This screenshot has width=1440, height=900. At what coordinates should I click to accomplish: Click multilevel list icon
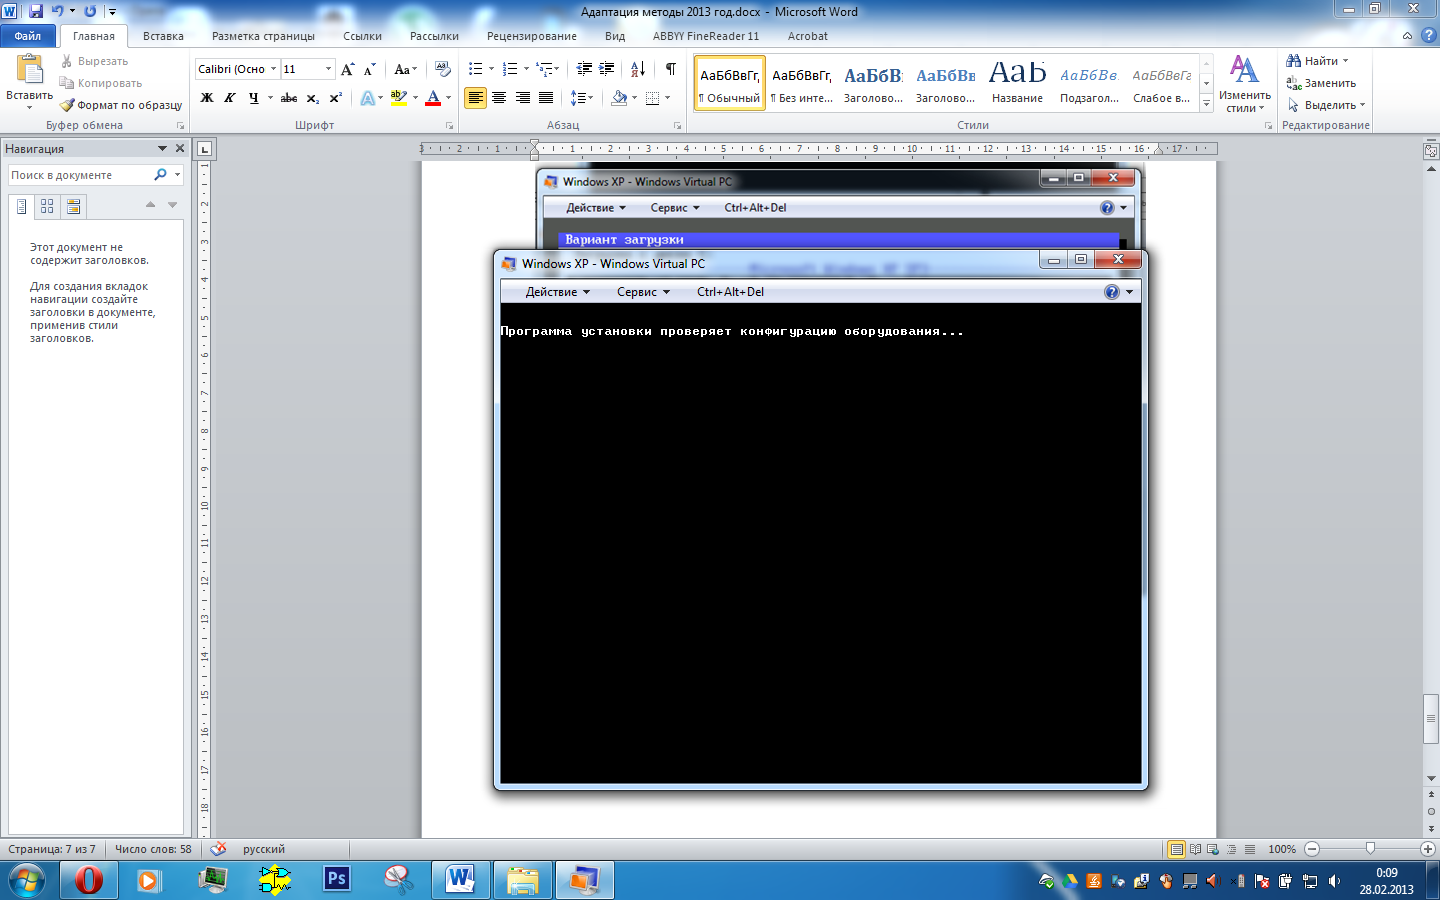(x=543, y=69)
